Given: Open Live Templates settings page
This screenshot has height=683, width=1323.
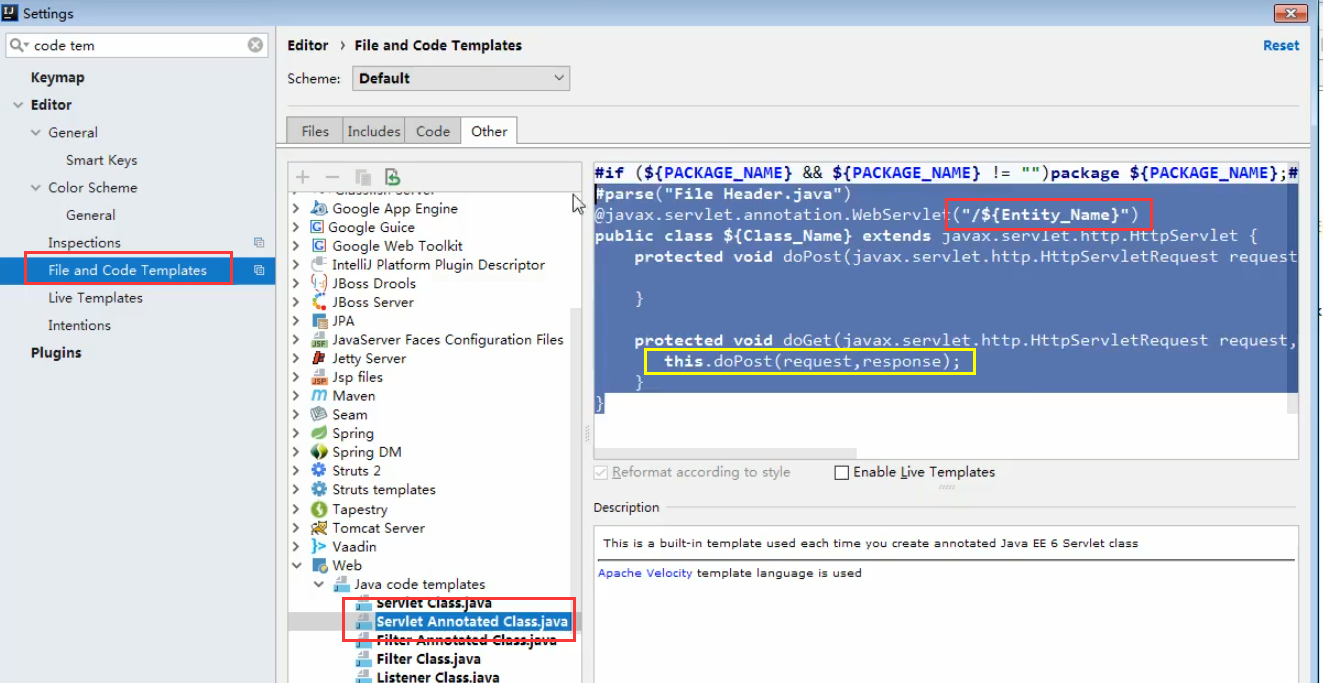Looking at the screenshot, I should click(96, 298).
